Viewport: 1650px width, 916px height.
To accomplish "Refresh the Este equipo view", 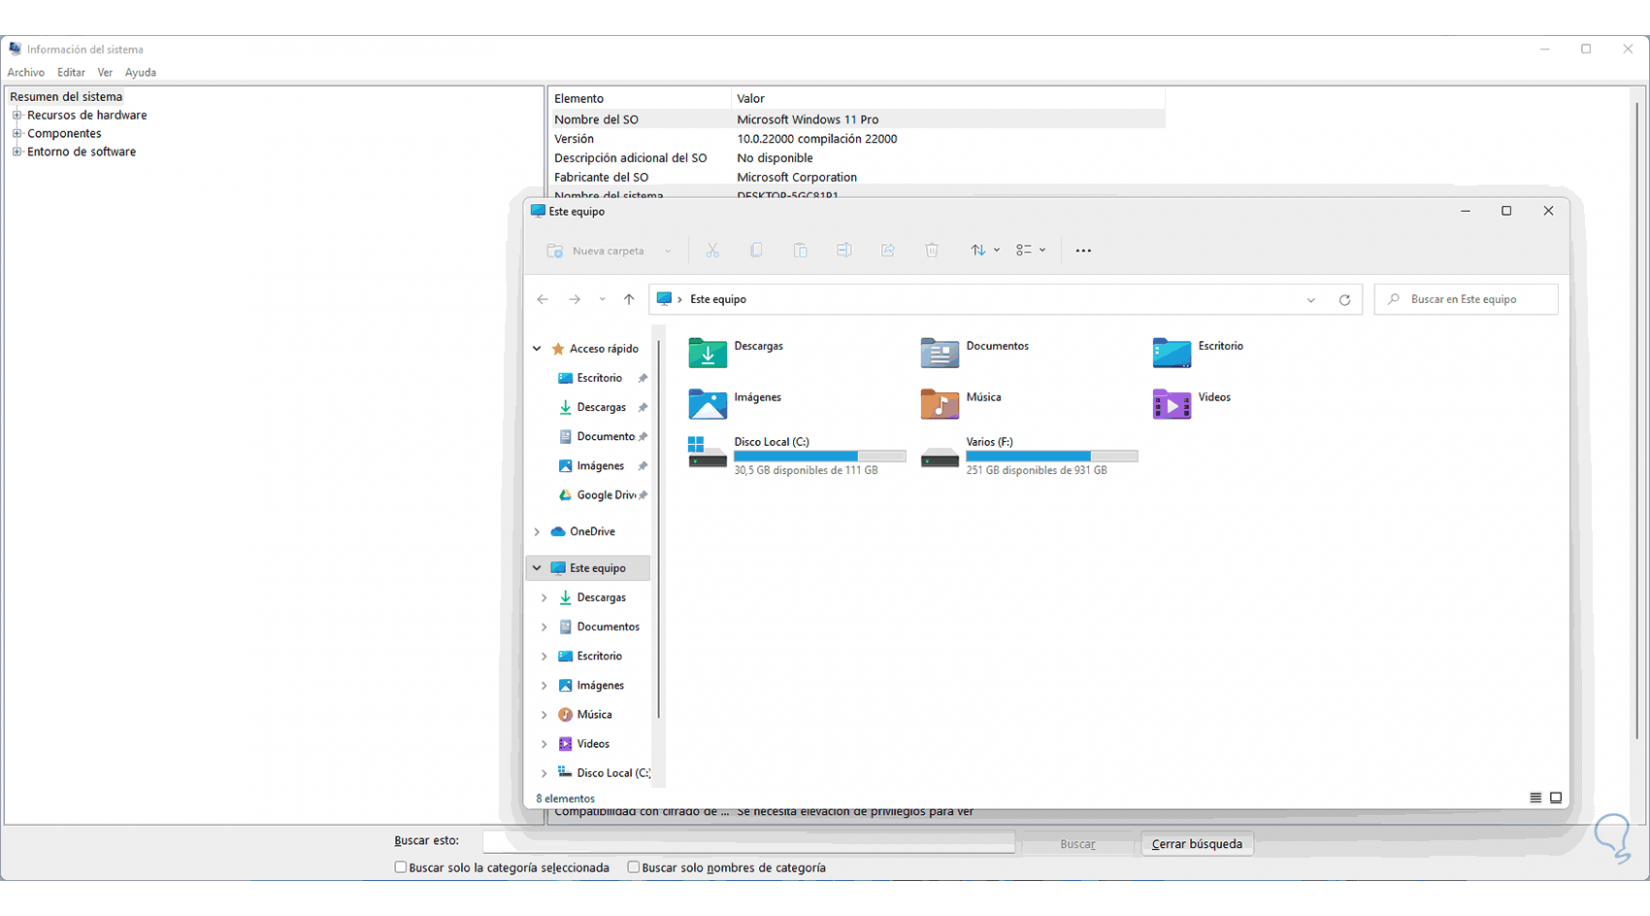I will [1345, 300].
